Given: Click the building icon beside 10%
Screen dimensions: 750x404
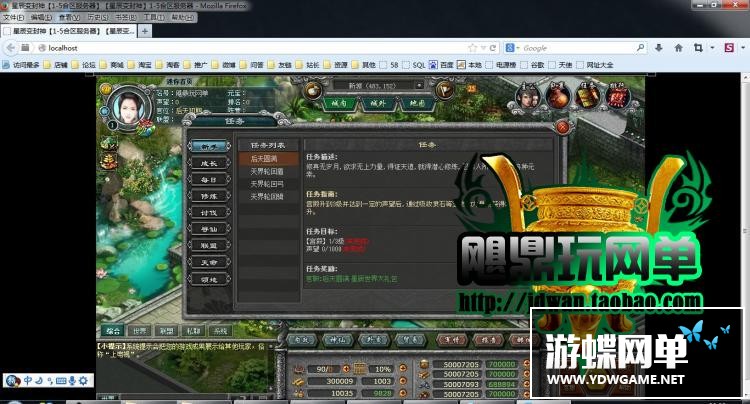Looking at the screenshot, I should [x=360, y=369].
